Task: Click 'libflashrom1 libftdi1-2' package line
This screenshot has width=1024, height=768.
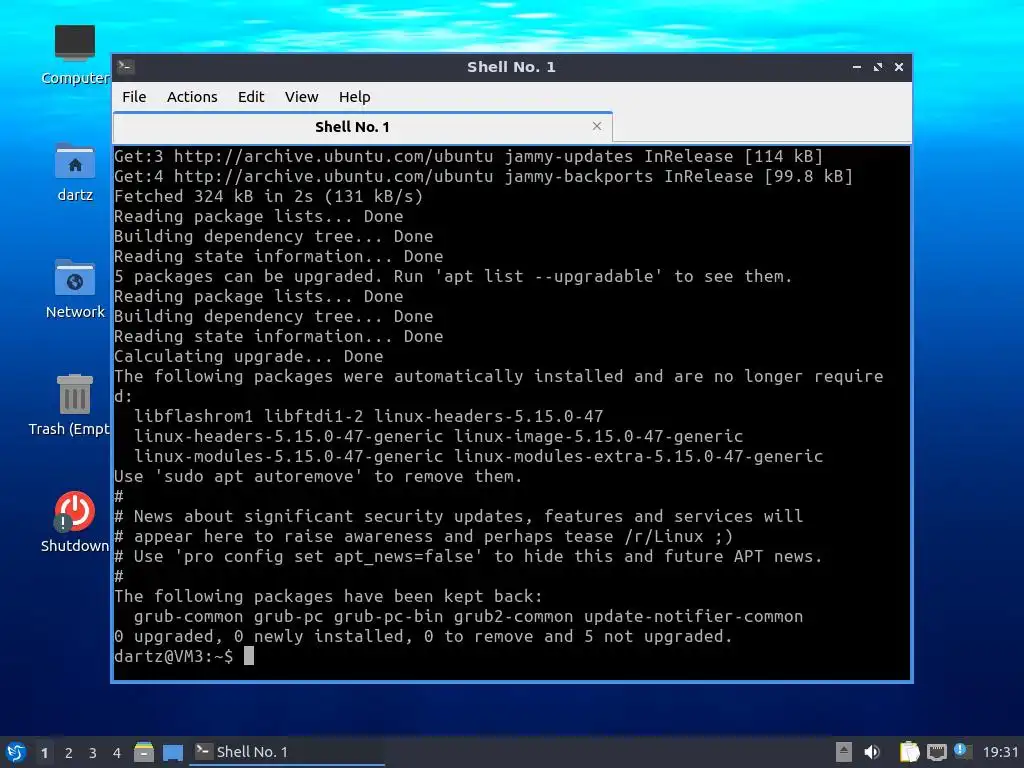Action: coord(368,417)
